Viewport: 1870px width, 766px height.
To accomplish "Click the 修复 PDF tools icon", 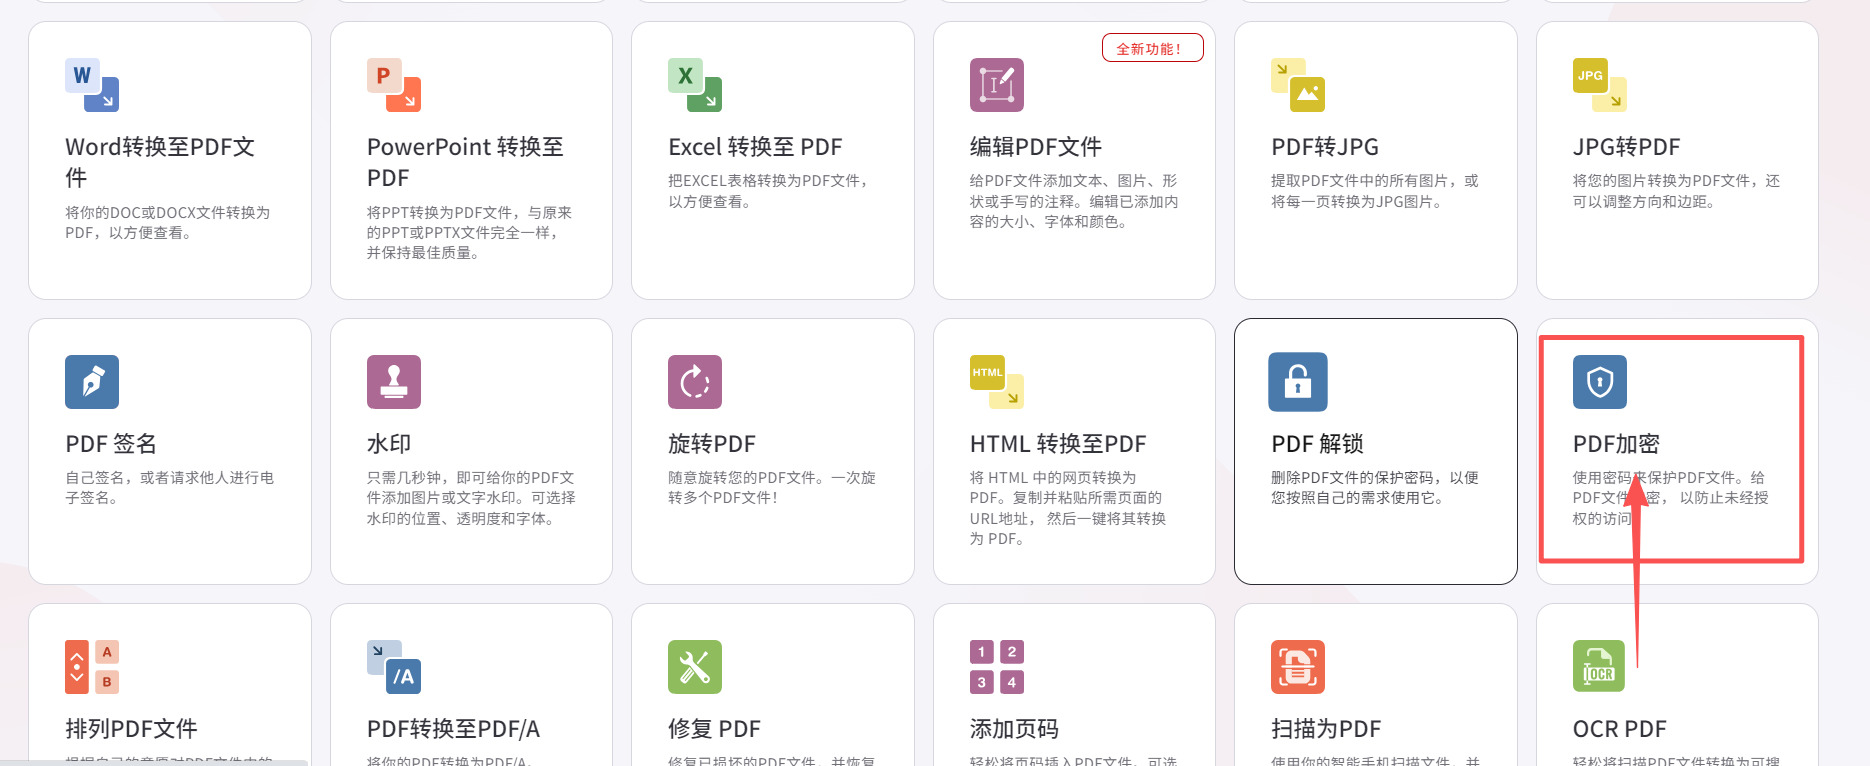I will coord(695,667).
